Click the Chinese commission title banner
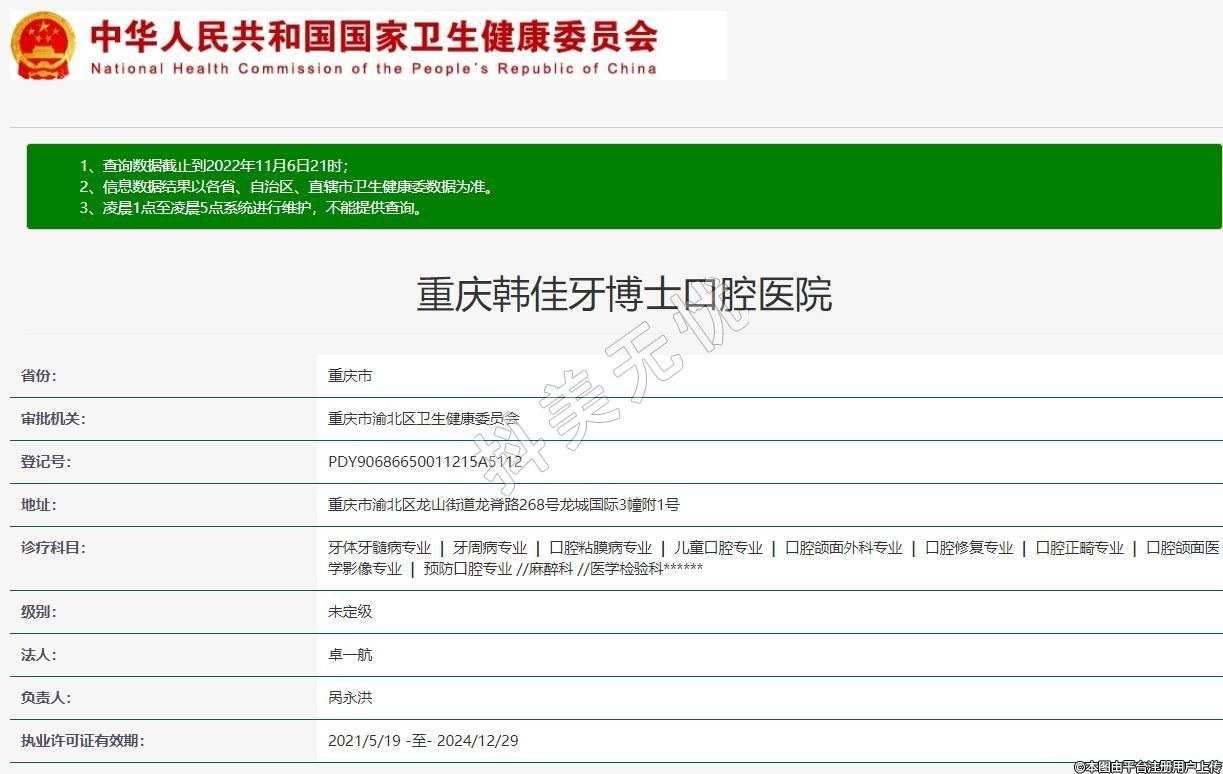Screen dimensions: 1223x774 point(374,36)
